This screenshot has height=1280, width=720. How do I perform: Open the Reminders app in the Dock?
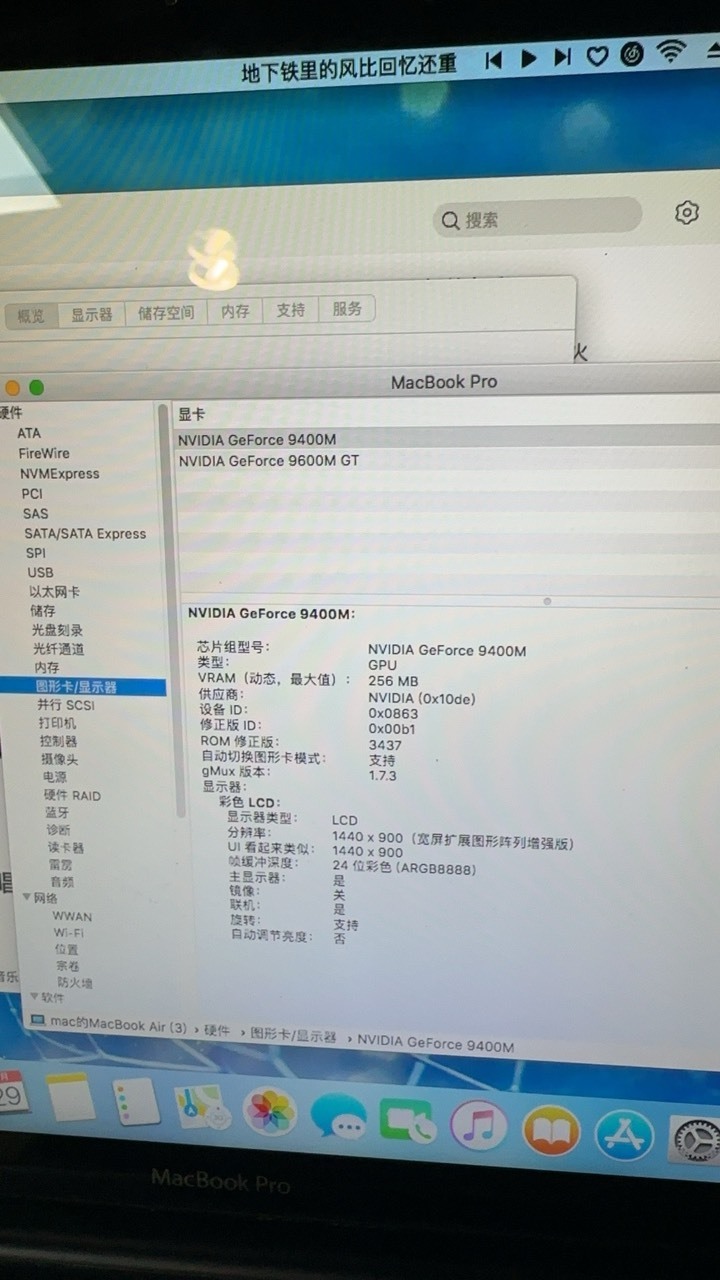pos(134,1101)
